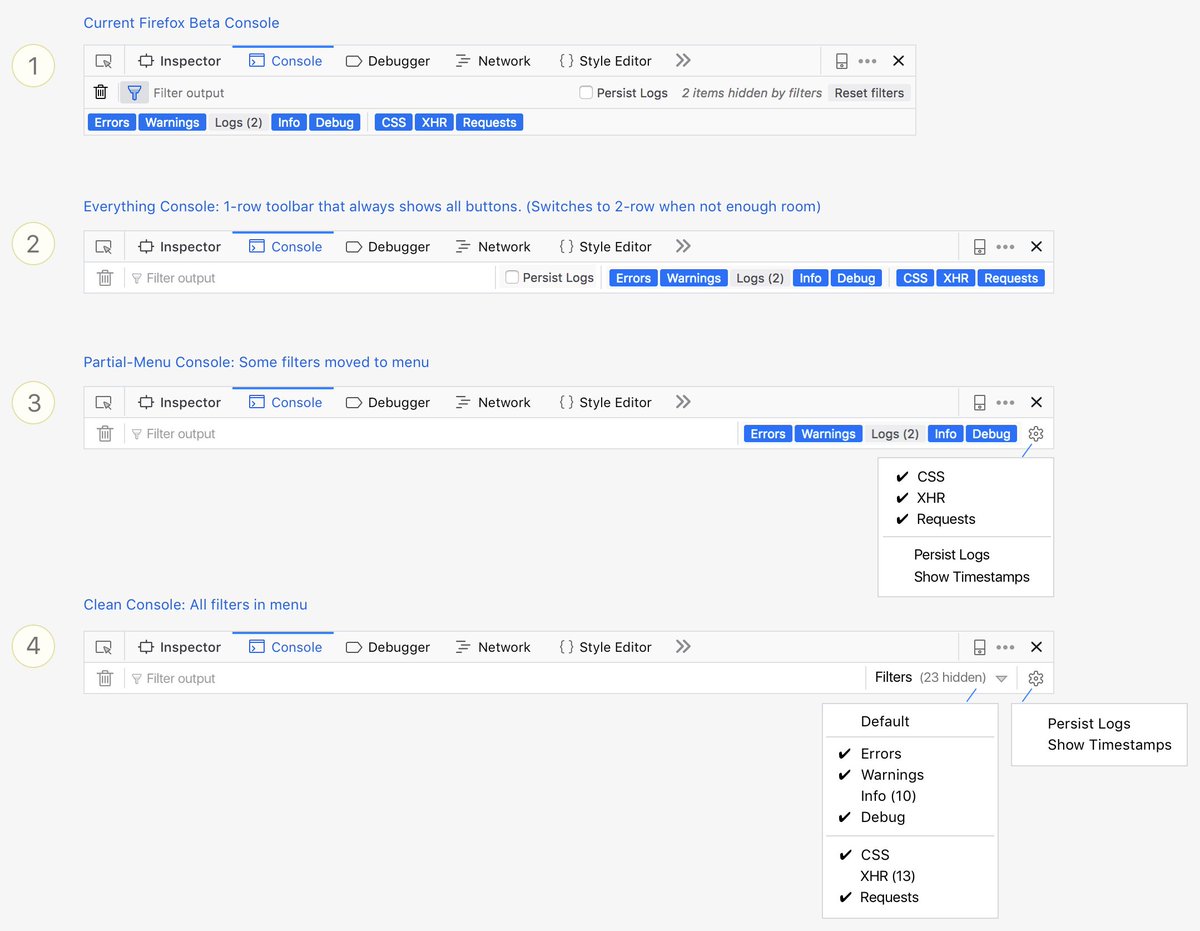Enable XHR (13) in Filters menu
Screen dimensions: 1200x931
click(x=888, y=876)
